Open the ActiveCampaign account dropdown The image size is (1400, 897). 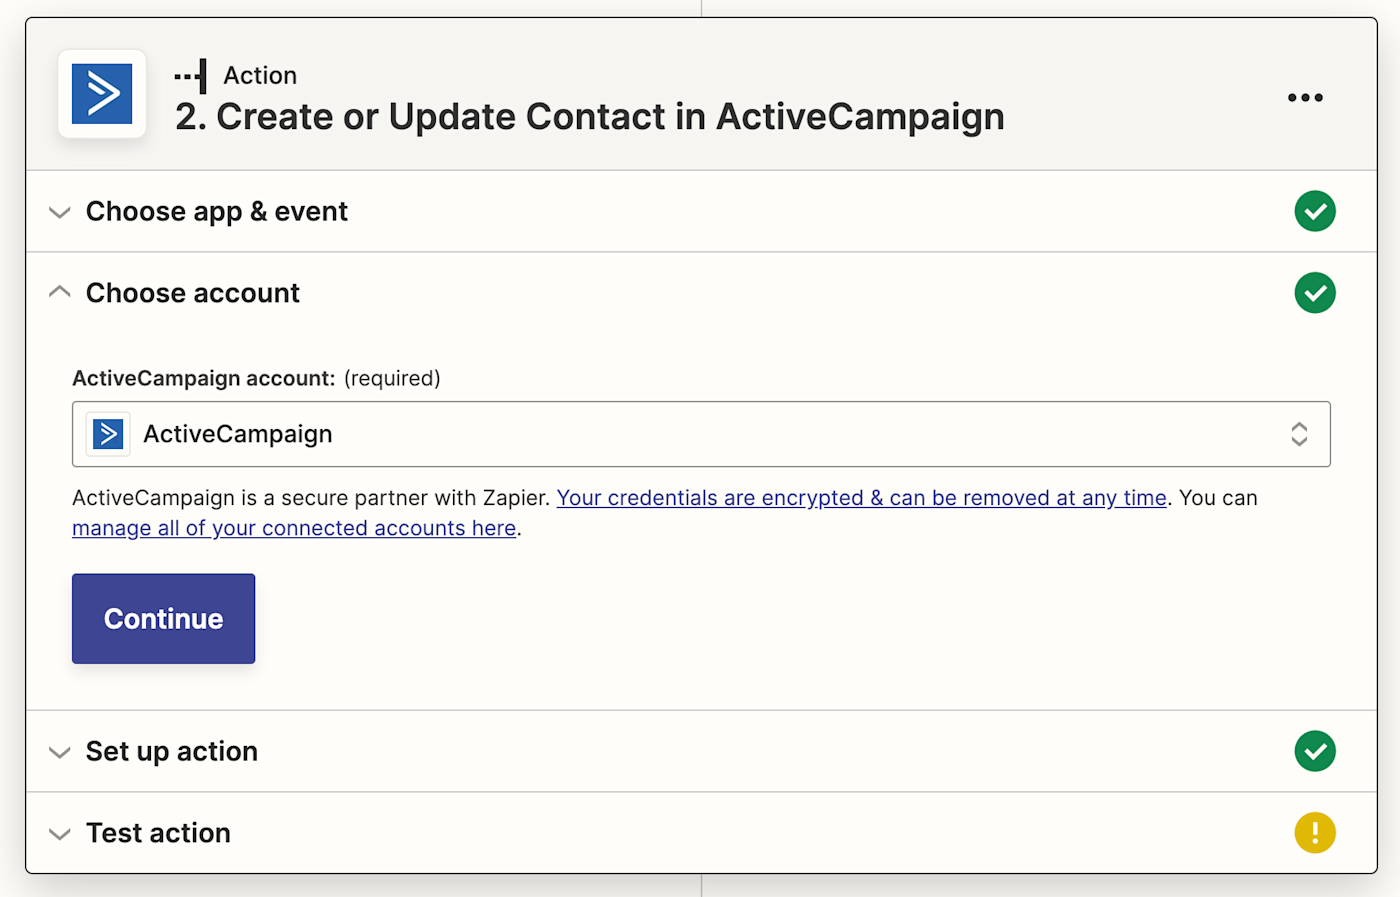(x=700, y=434)
